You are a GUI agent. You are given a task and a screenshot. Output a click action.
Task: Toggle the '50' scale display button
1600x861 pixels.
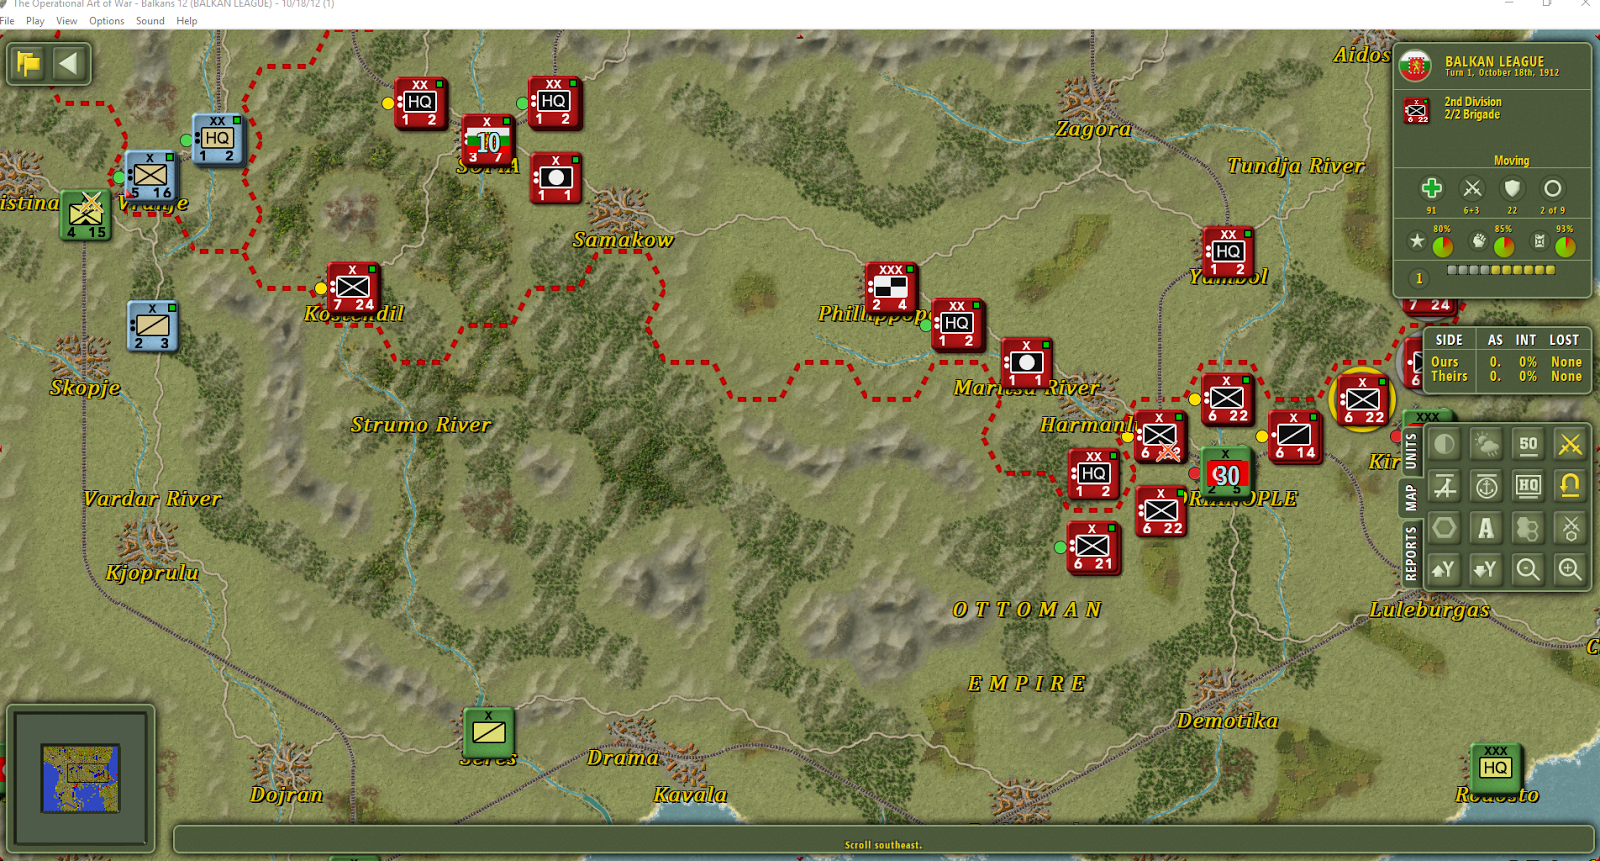click(x=1528, y=444)
